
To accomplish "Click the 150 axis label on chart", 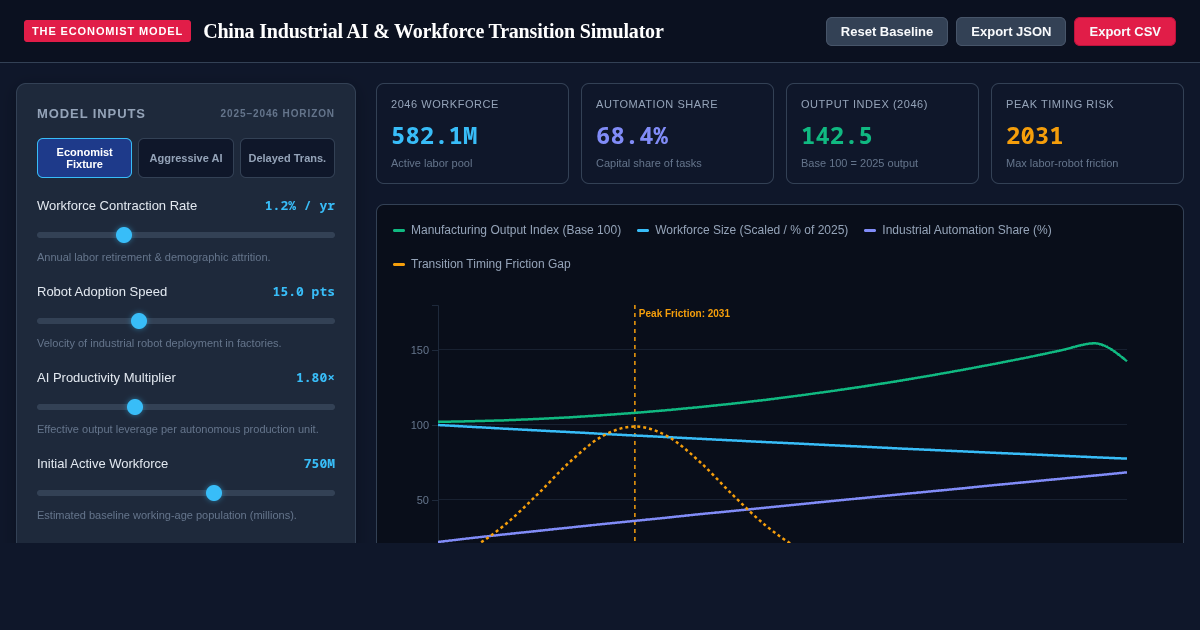I will [x=419, y=350].
